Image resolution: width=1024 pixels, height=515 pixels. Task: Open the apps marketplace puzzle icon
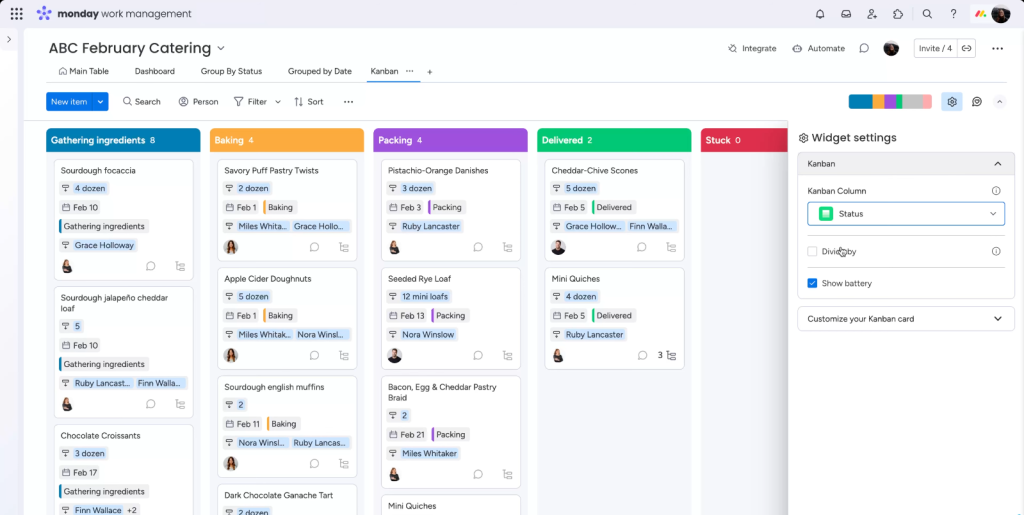[x=898, y=14]
